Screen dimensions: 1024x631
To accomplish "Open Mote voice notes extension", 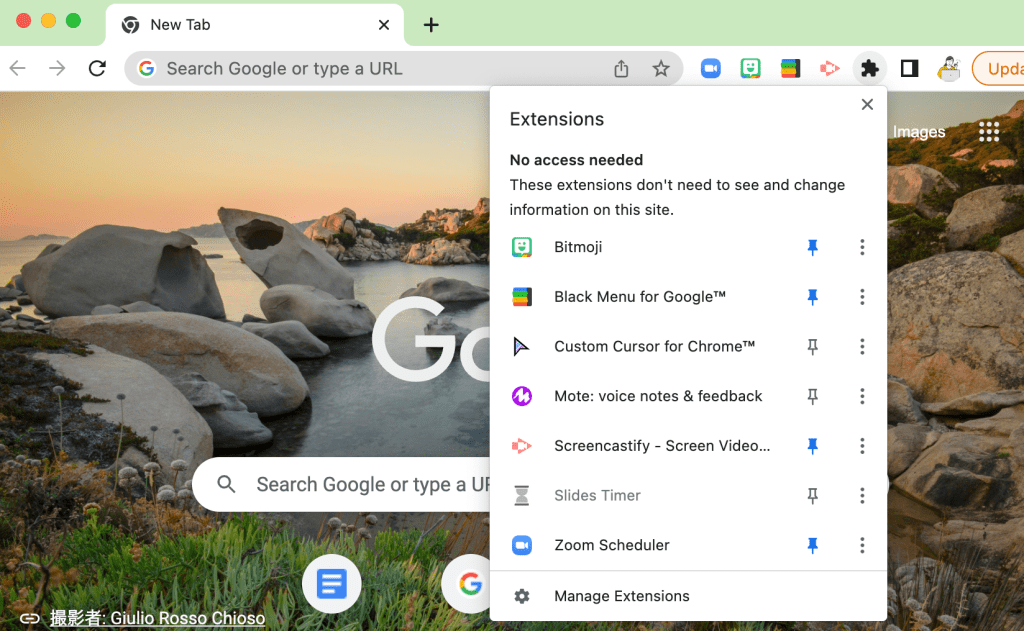I will point(657,396).
